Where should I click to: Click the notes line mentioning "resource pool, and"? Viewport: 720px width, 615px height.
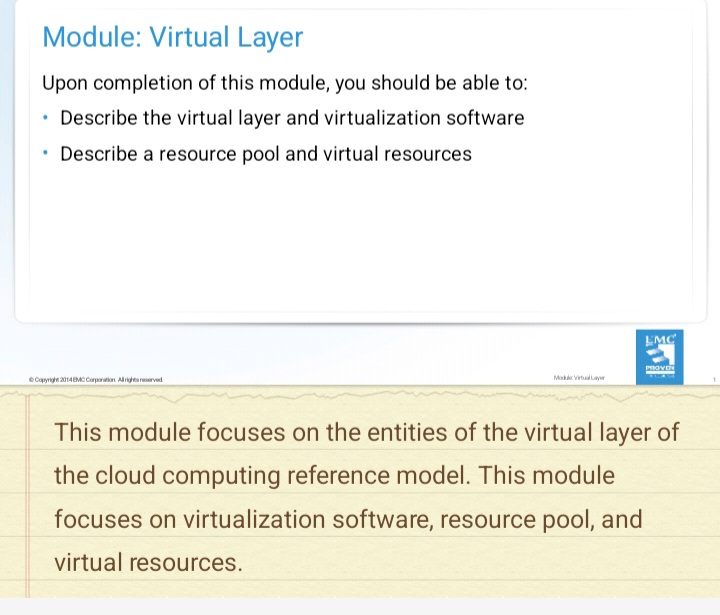point(347,519)
